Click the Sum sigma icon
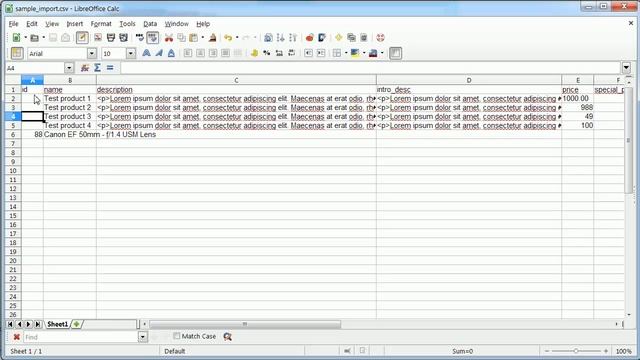Screen dimensions: 640x360 point(98,68)
